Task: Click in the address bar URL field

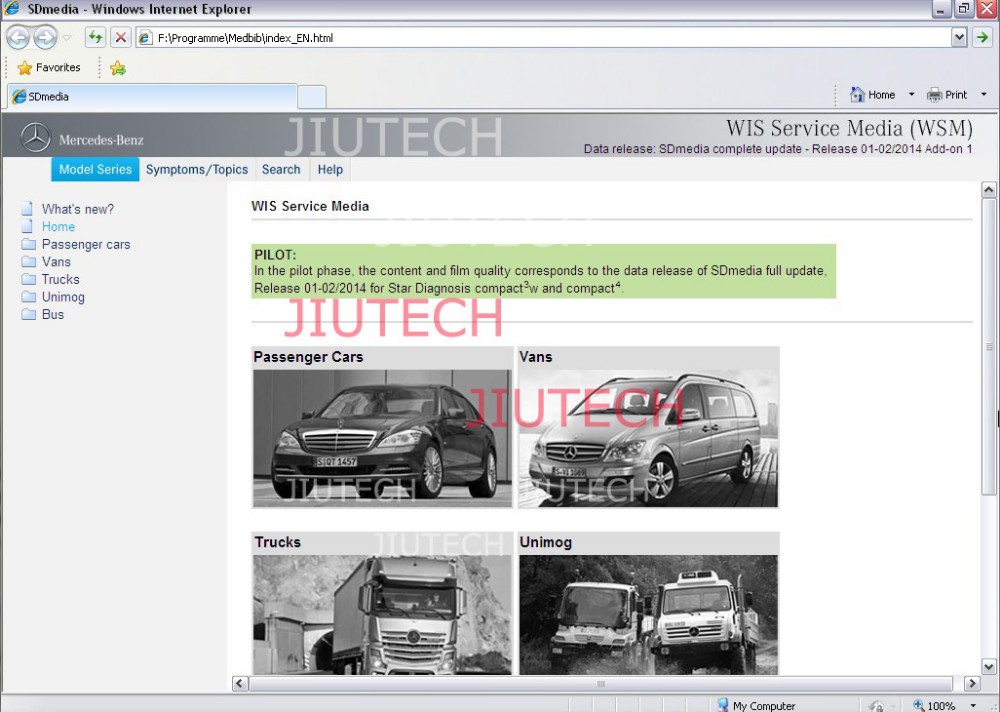Action: click(550, 38)
